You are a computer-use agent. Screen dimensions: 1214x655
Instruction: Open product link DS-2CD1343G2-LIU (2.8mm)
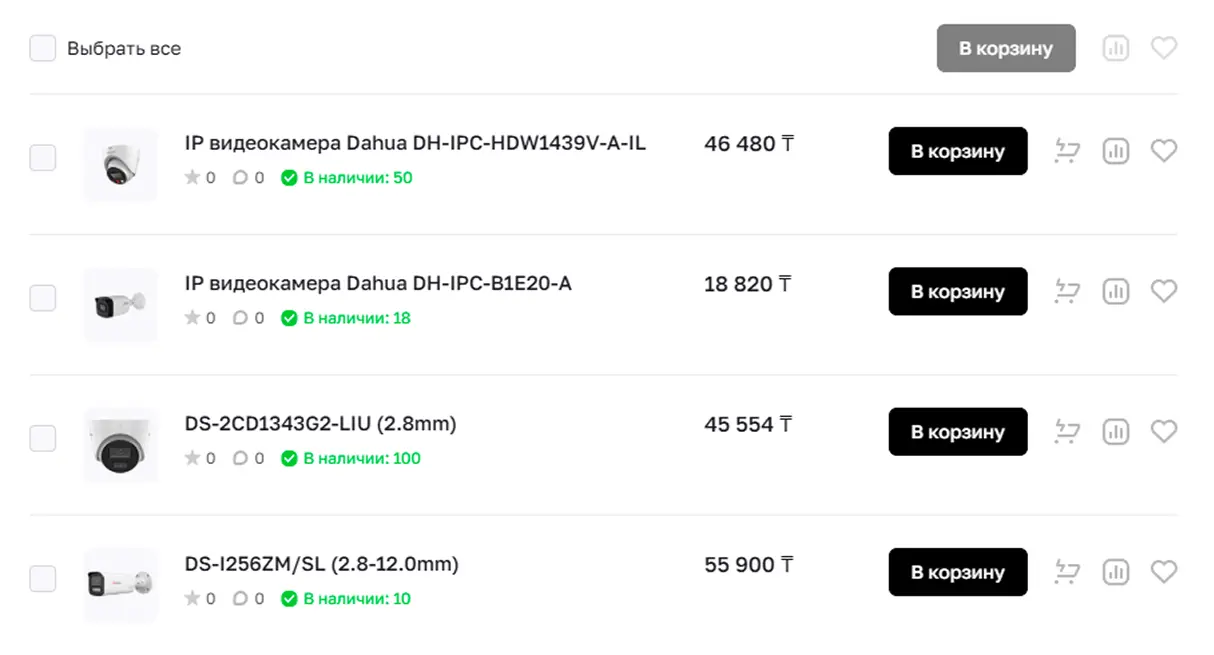[x=320, y=424]
